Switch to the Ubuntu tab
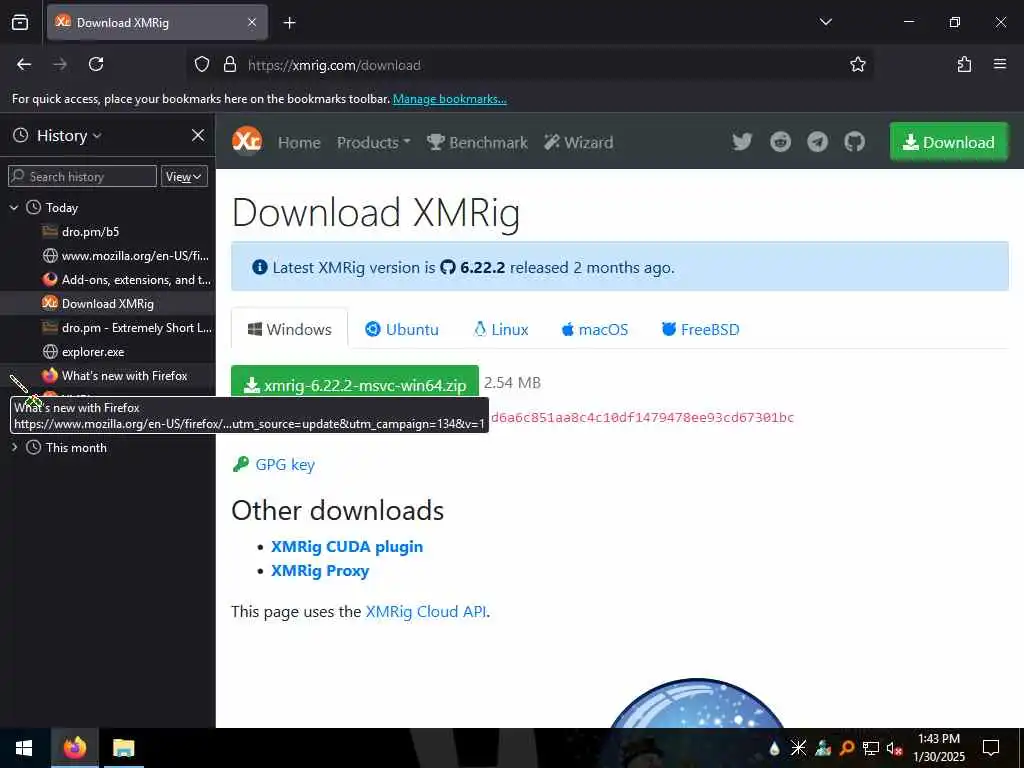 (402, 329)
